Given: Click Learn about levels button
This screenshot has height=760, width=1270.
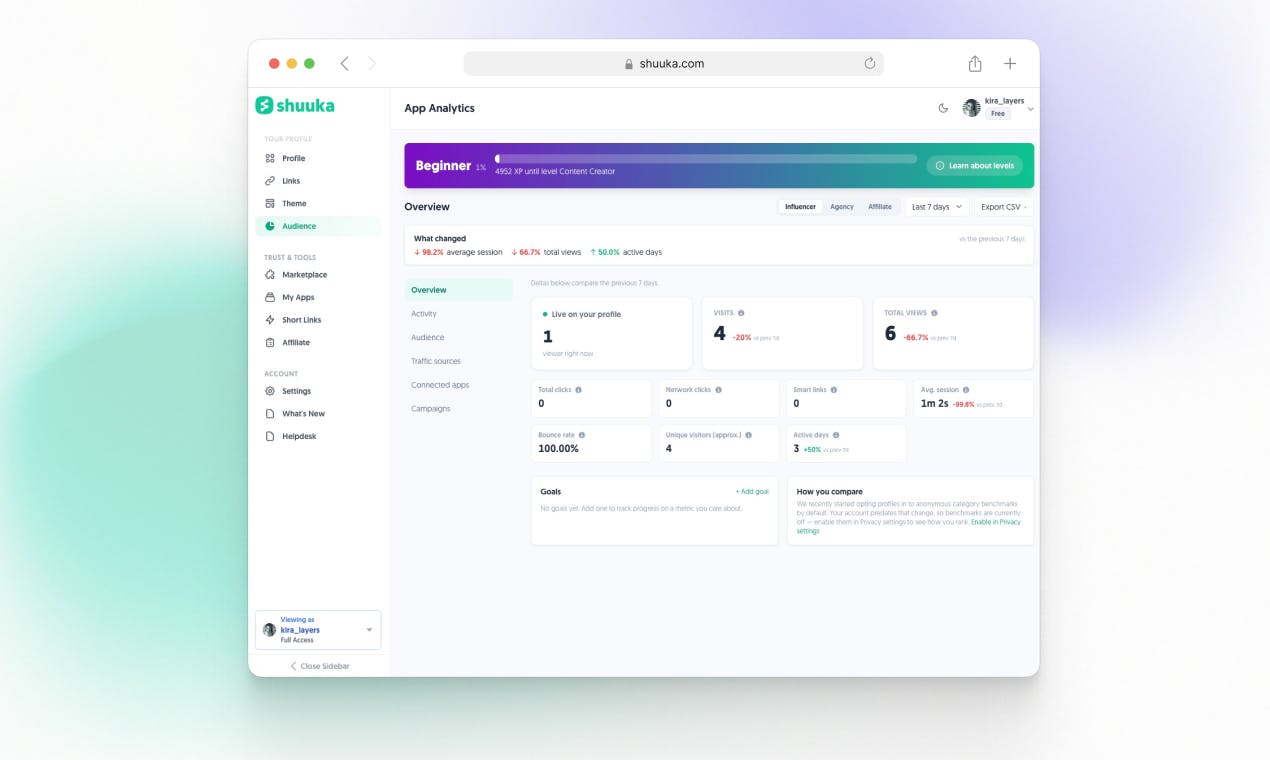Looking at the screenshot, I should (974, 165).
